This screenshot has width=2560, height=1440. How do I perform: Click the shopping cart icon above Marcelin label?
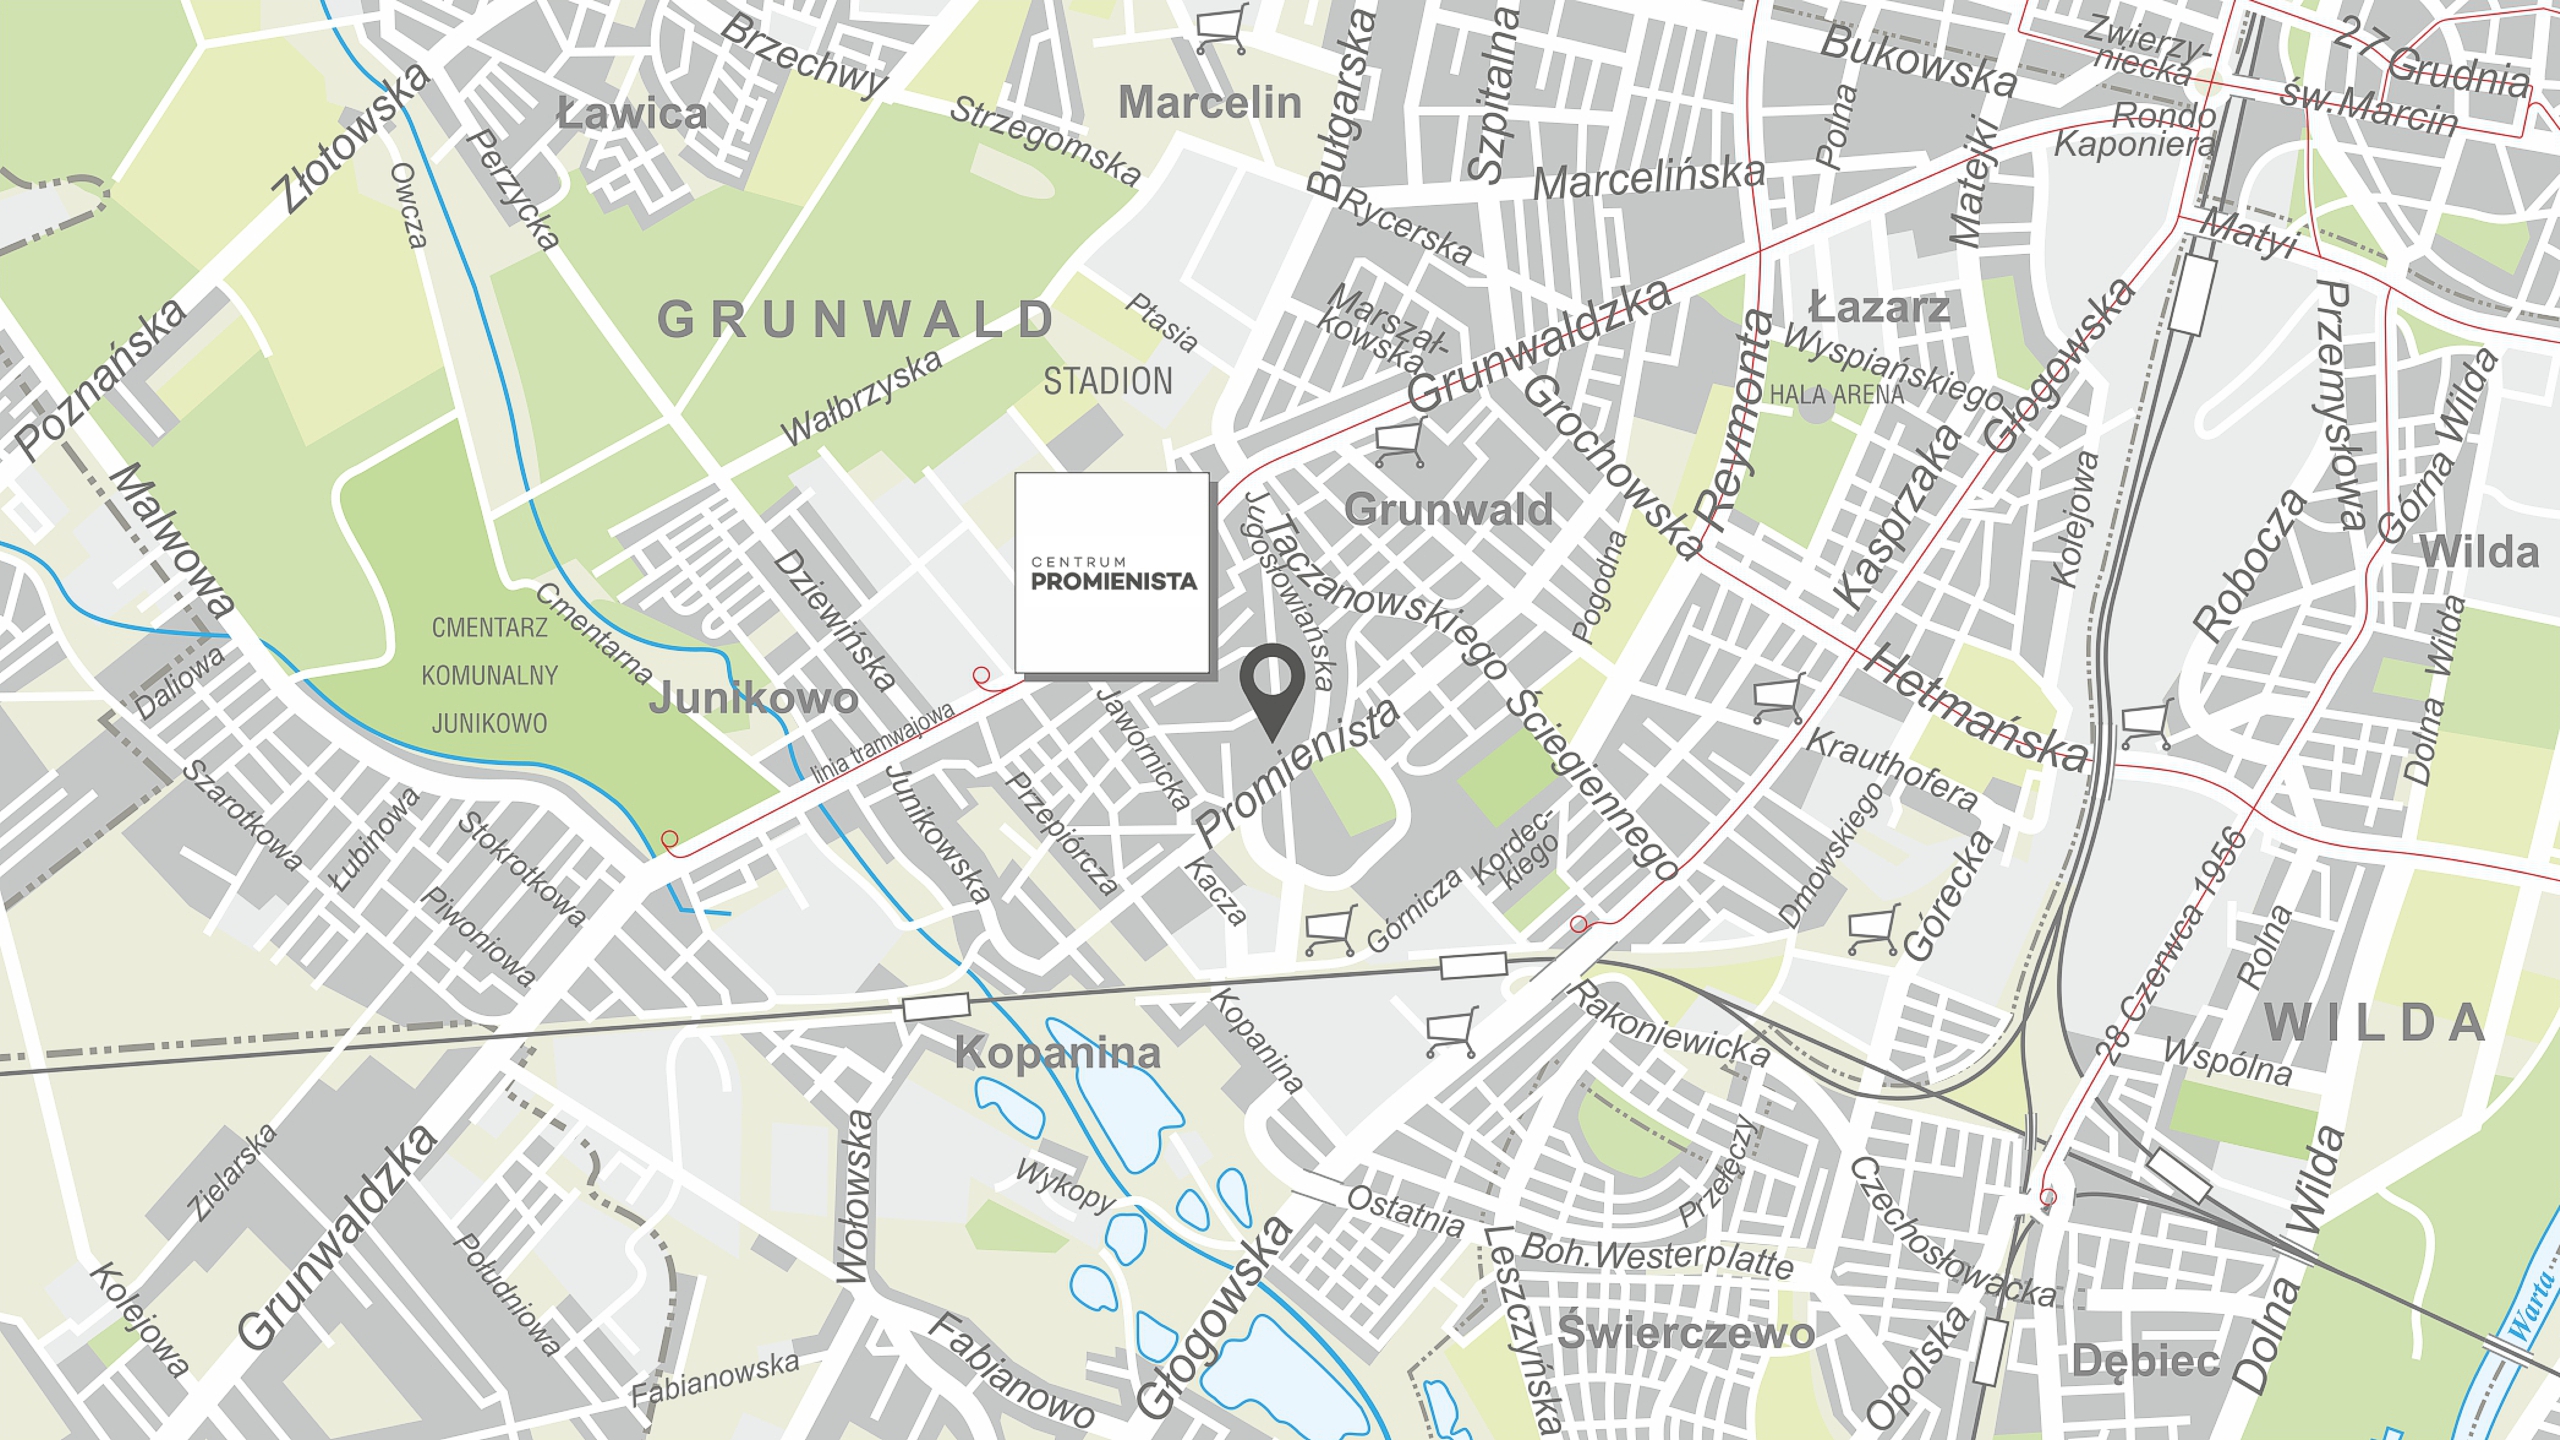coord(1222,28)
